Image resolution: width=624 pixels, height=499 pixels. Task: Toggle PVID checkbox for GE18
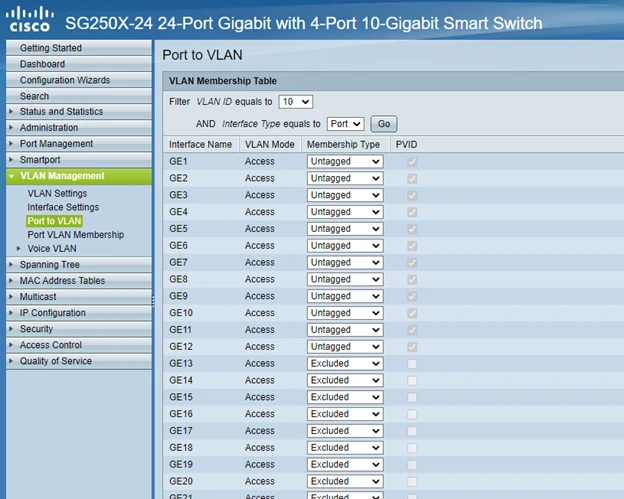tap(412, 448)
